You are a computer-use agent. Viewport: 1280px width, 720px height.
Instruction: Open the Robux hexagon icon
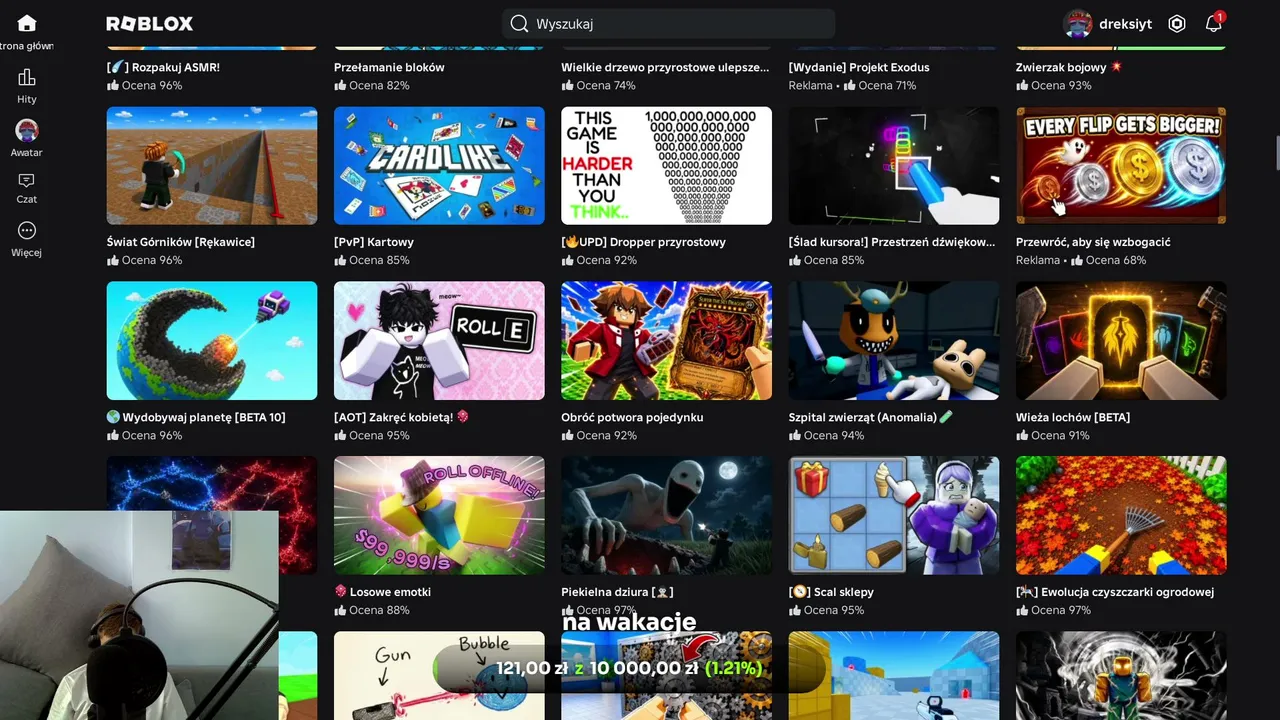click(1177, 24)
